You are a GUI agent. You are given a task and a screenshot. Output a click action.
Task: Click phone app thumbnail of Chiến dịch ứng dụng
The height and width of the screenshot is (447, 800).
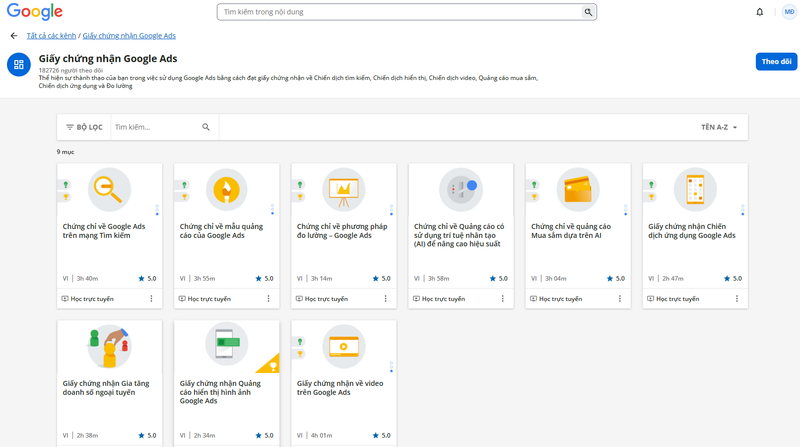695,189
